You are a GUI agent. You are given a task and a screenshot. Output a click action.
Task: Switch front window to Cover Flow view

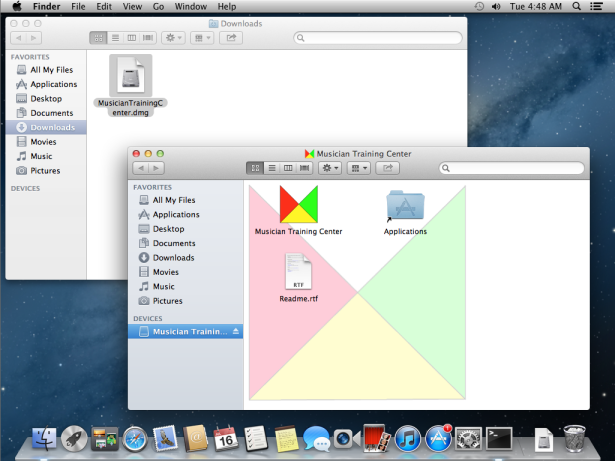[x=304, y=168]
